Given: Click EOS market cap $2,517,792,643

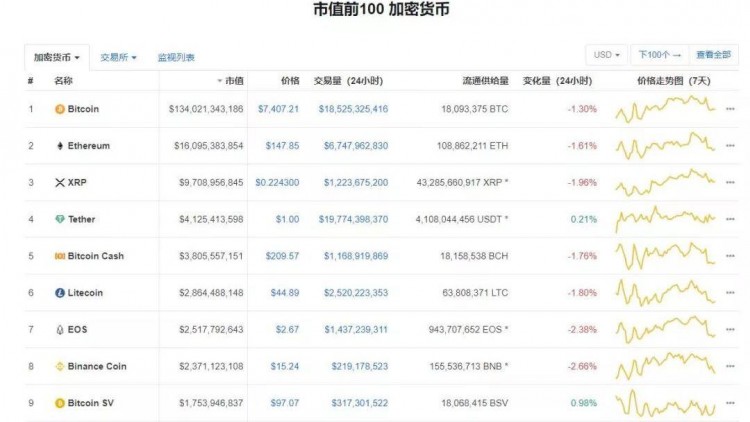Looking at the screenshot, I should pyautogui.click(x=211, y=330).
